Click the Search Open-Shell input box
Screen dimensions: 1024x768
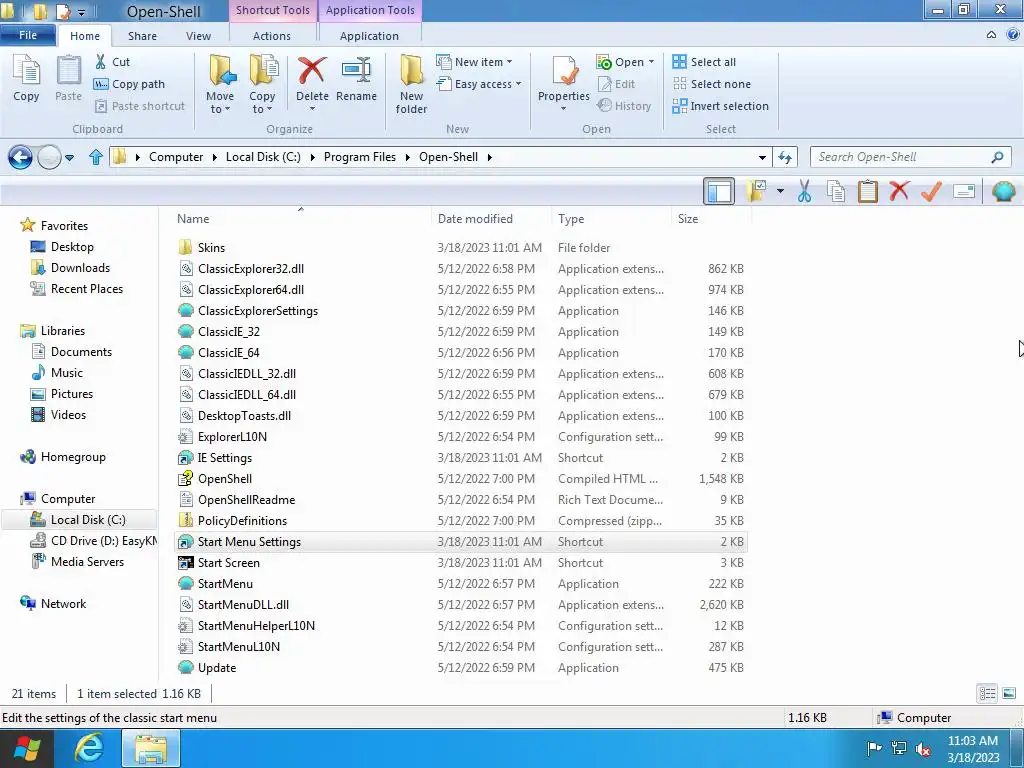click(x=910, y=157)
